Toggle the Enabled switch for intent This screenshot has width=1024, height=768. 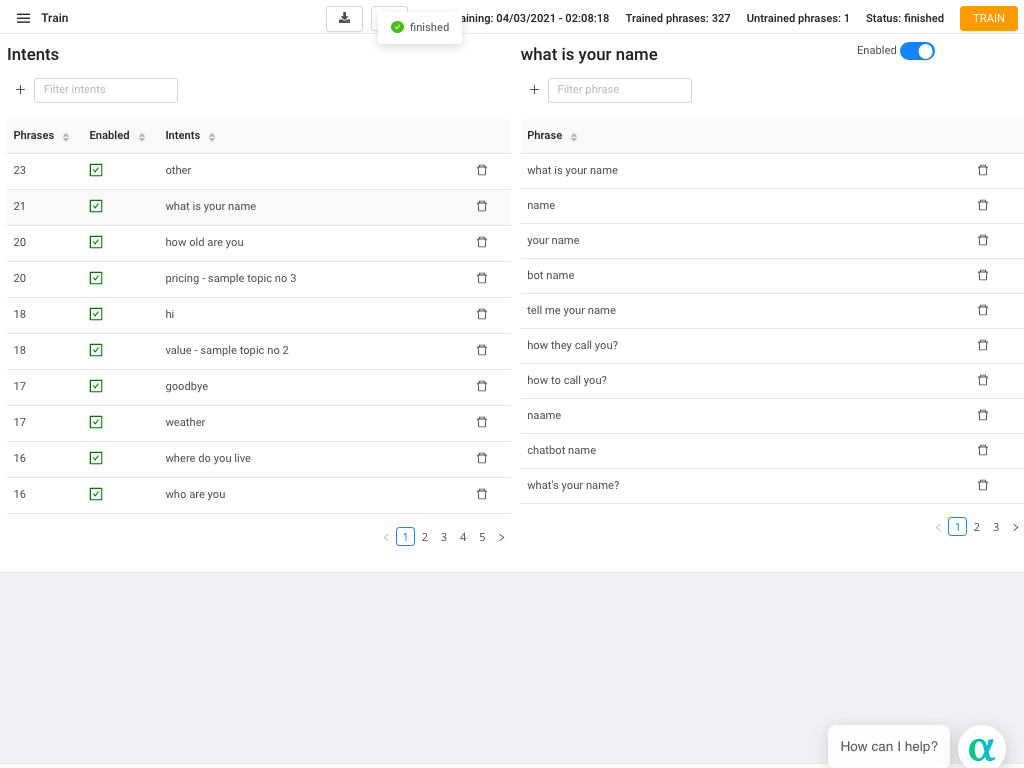(x=916, y=51)
